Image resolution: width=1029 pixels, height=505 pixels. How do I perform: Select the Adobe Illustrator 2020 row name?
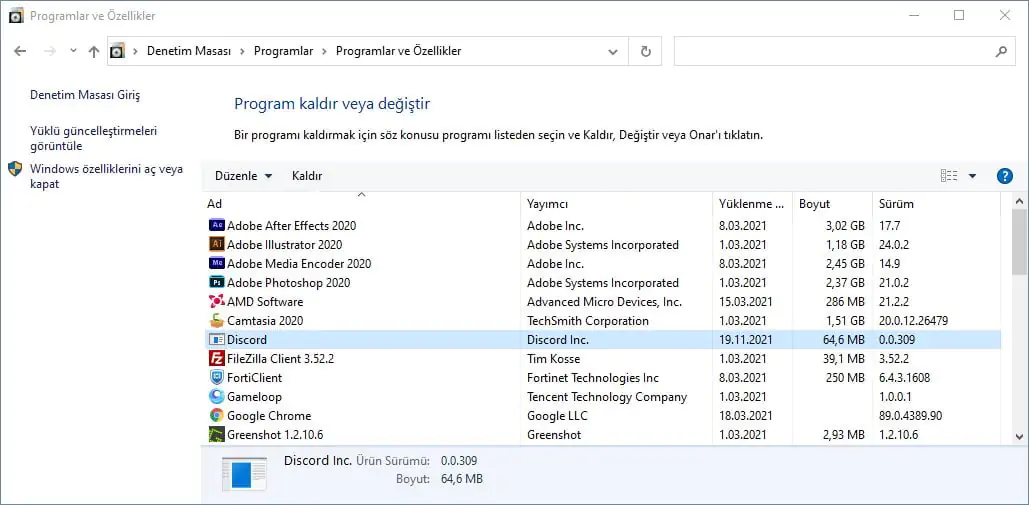(284, 245)
